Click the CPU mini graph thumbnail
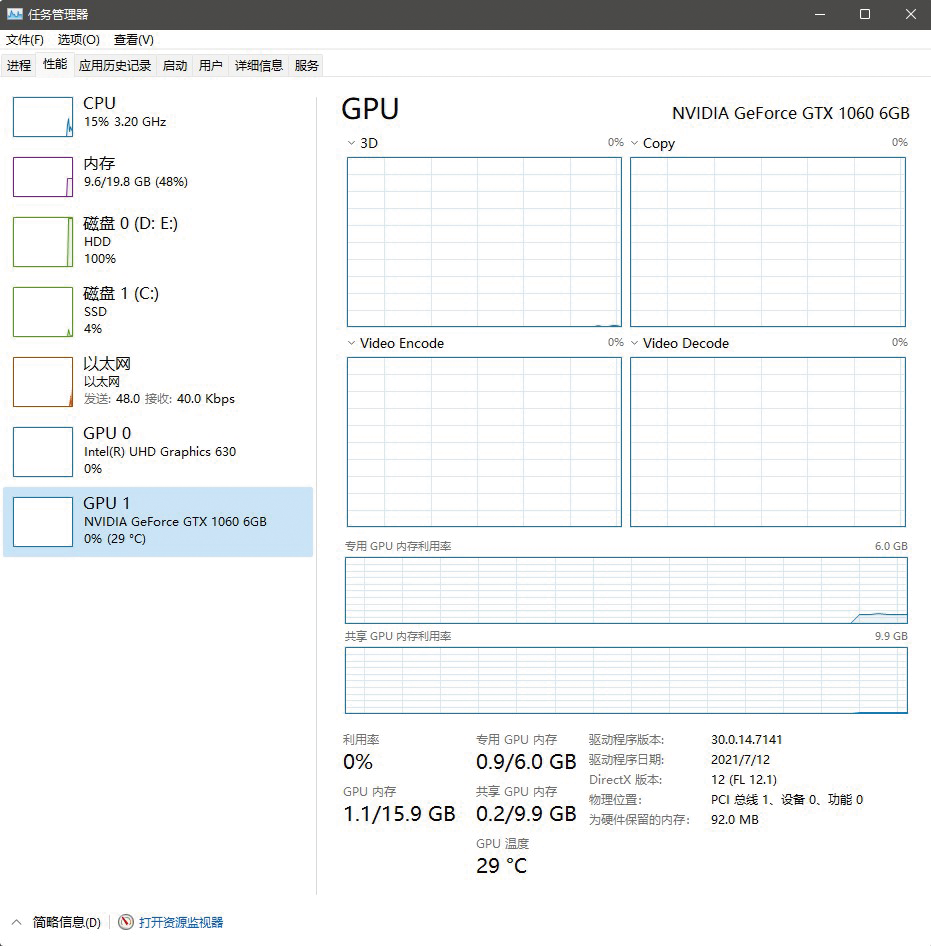Viewport: 931px width, 946px height. (x=43, y=117)
